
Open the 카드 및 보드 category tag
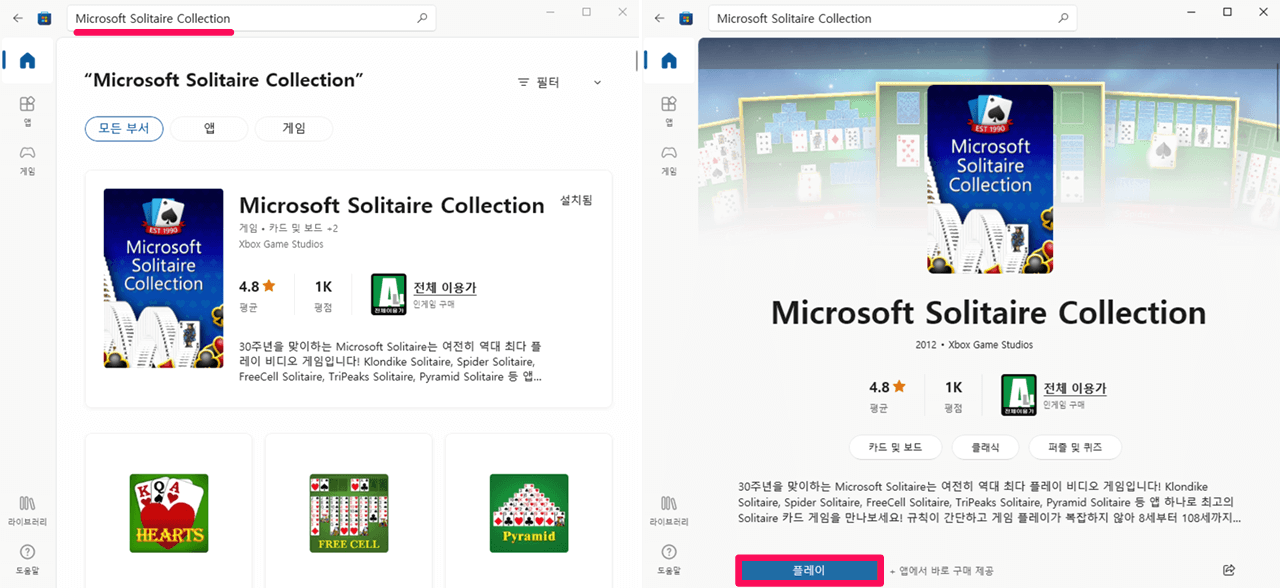coord(896,447)
